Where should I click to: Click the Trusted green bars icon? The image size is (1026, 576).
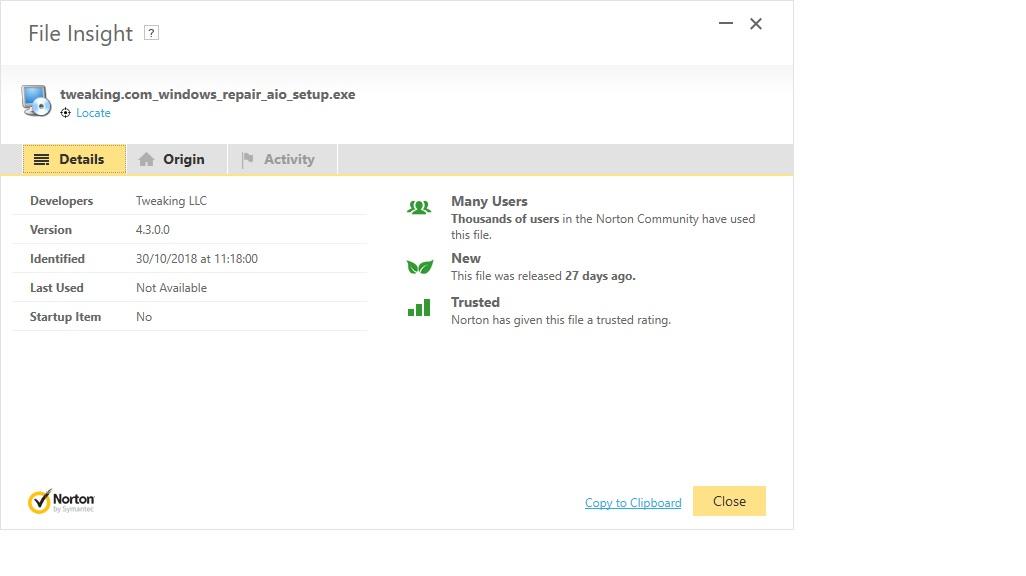pos(419,308)
